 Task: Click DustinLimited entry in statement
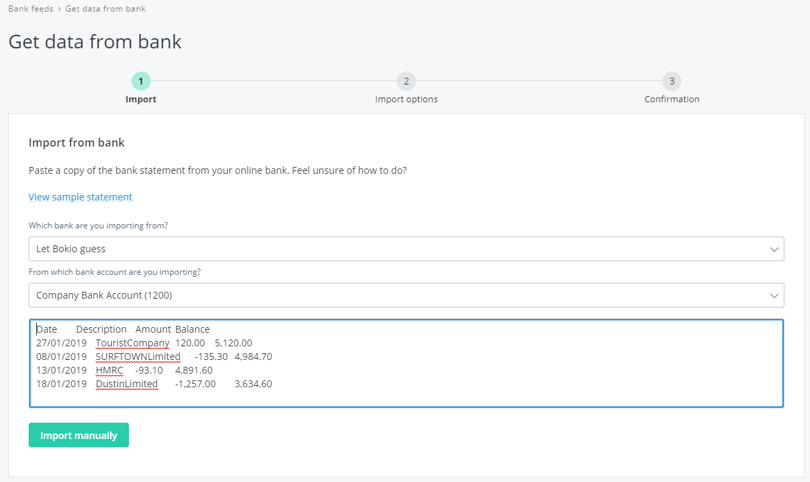pyautogui.click(x=127, y=384)
